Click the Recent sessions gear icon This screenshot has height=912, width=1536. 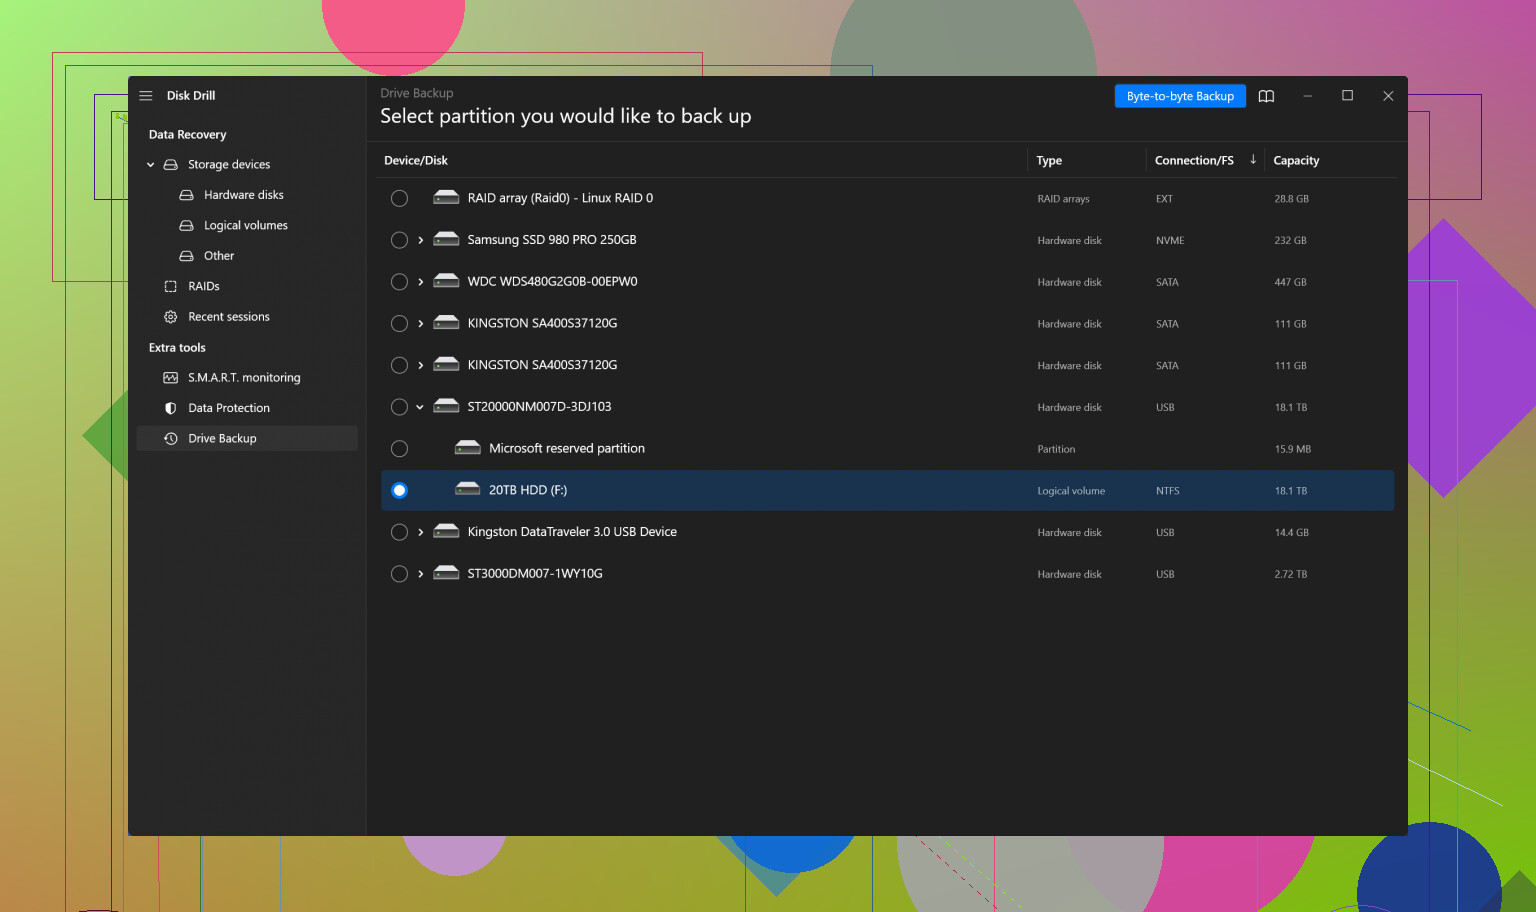point(170,317)
